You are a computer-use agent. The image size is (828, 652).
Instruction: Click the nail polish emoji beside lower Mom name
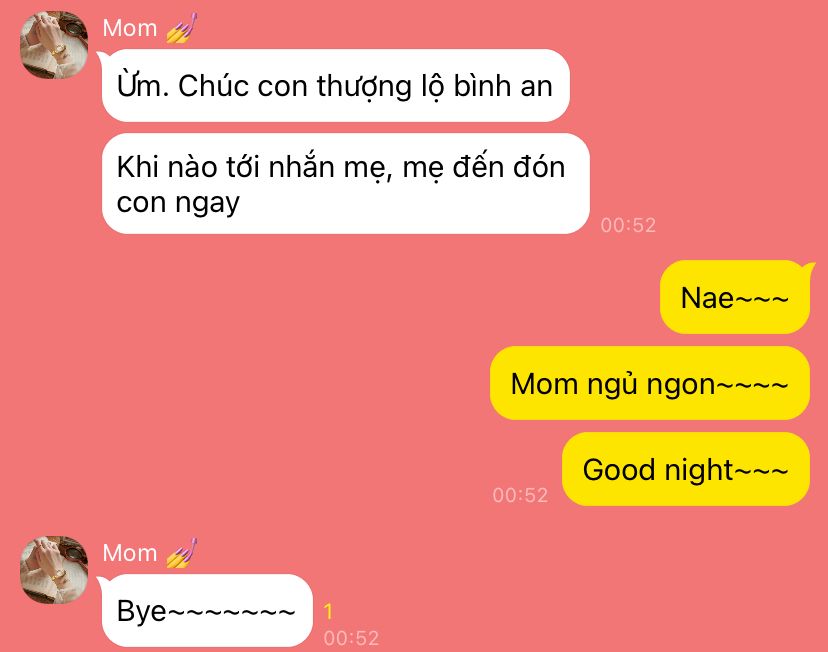[182, 553]
